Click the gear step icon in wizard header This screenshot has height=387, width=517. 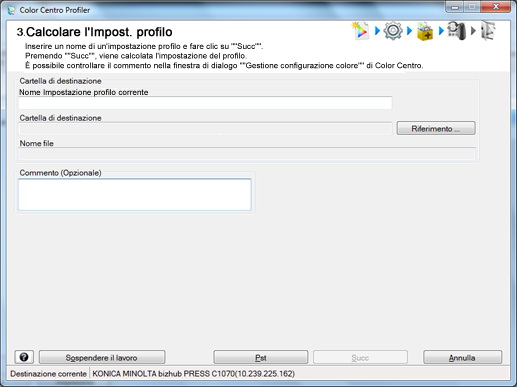pos(393,31)
